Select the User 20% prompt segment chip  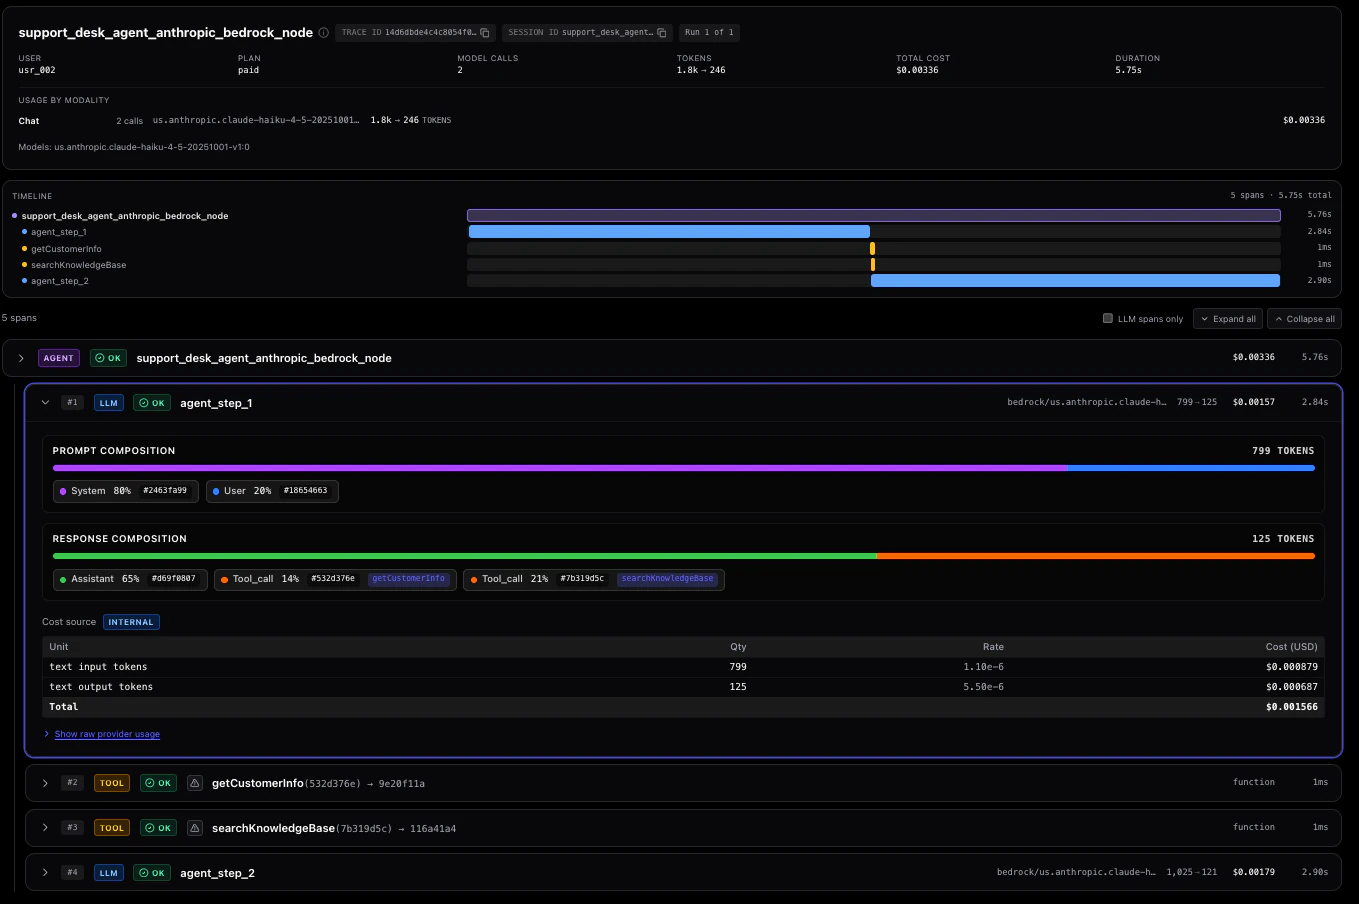click(x=272, y=491)
